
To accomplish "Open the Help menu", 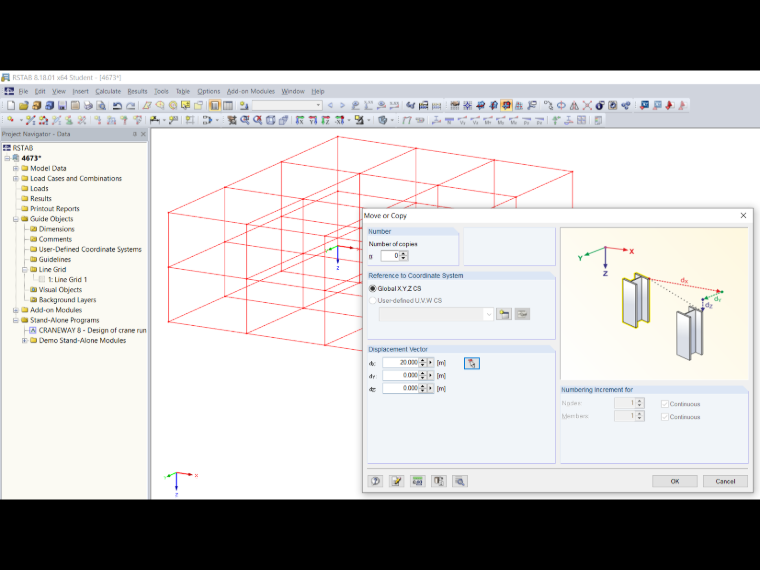I will (318, 91).
